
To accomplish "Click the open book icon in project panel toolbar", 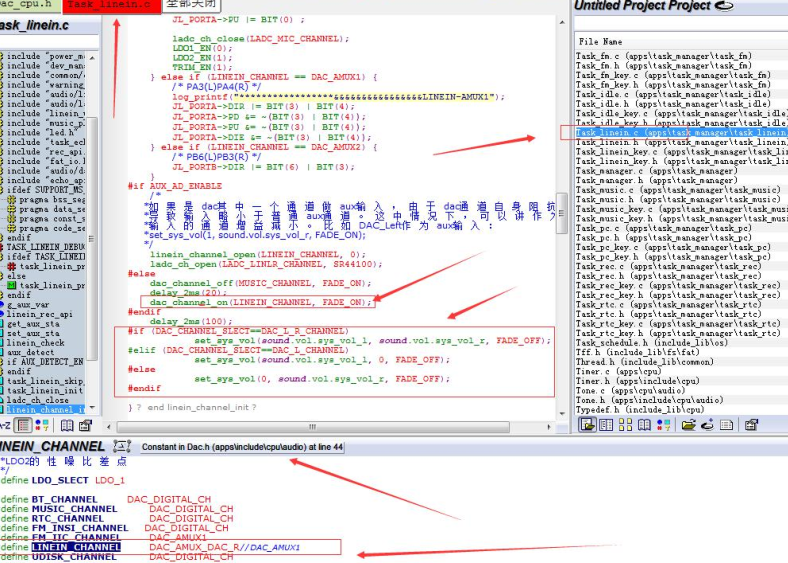I will [644, 425].
